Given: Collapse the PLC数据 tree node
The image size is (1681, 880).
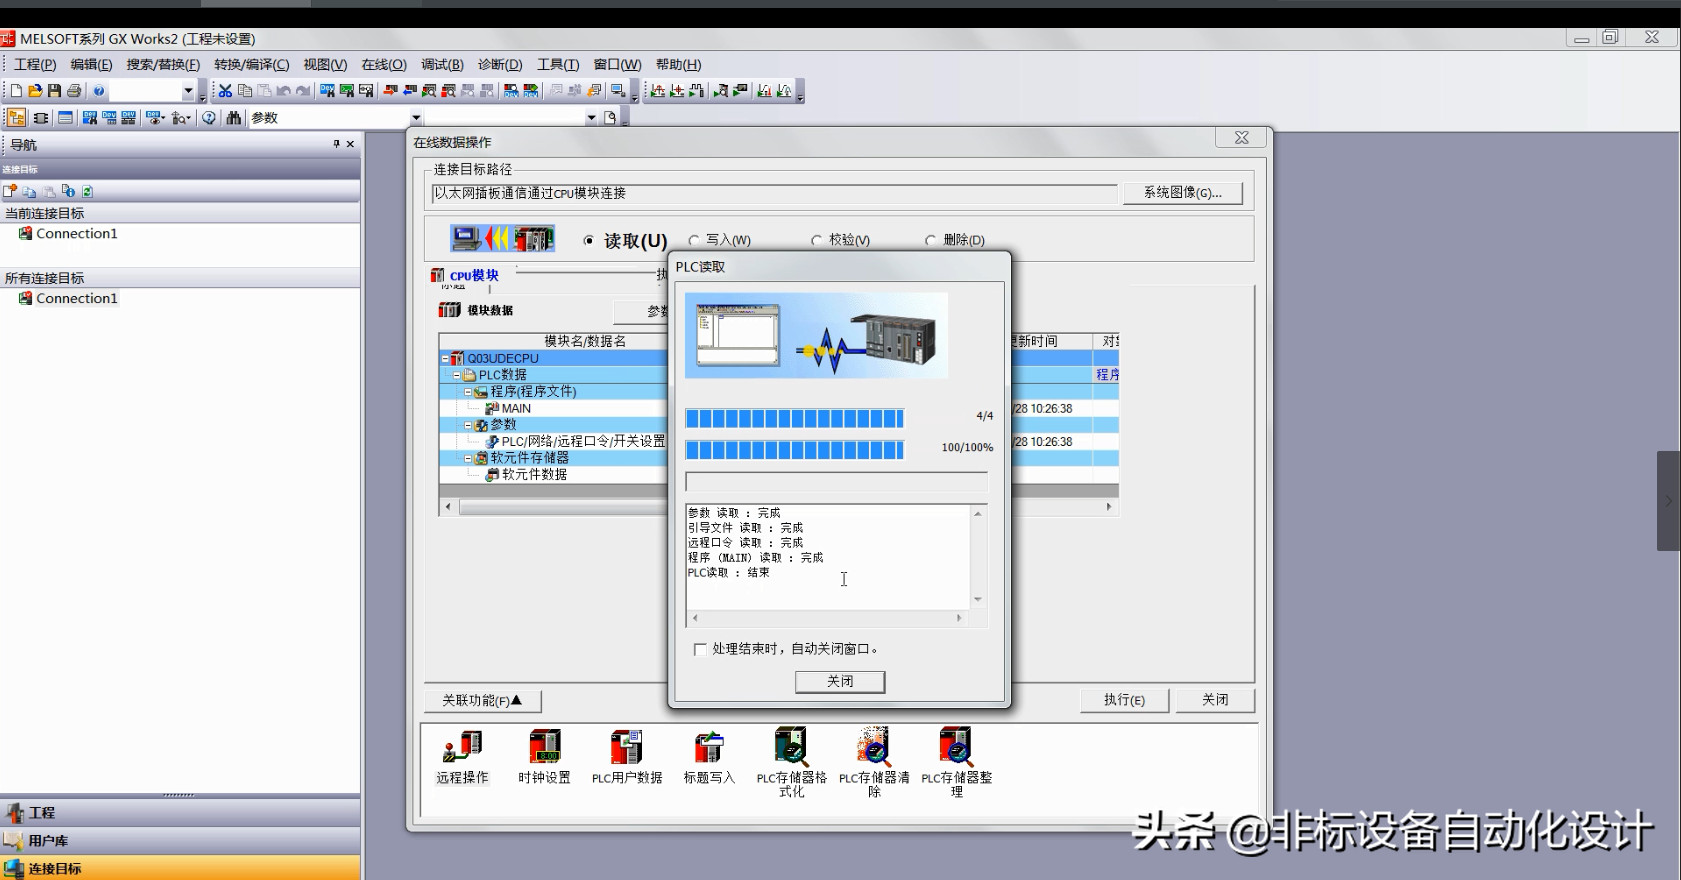Looking at the screenshot, I should [x=457, y=375].
